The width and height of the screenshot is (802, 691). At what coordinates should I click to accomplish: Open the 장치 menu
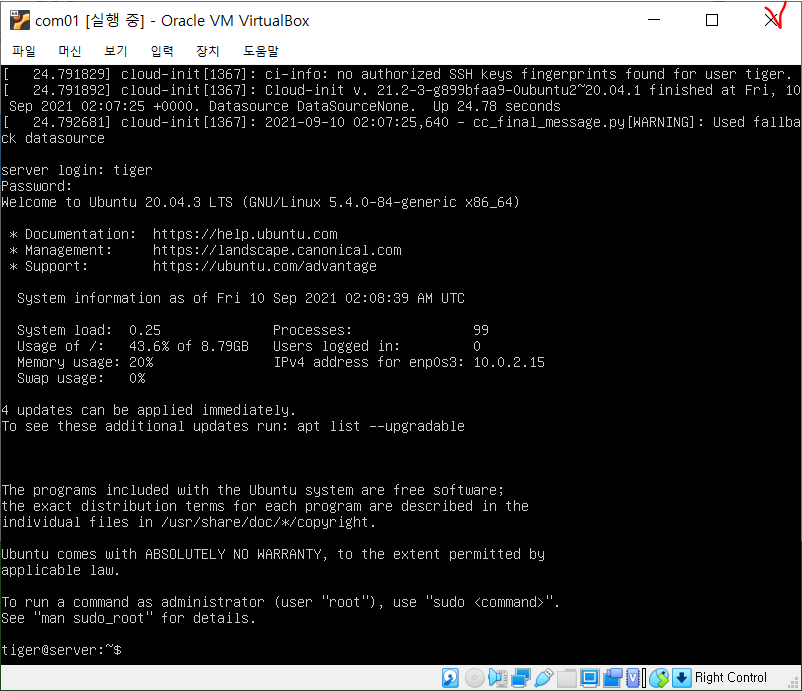(x=208, y=51)
